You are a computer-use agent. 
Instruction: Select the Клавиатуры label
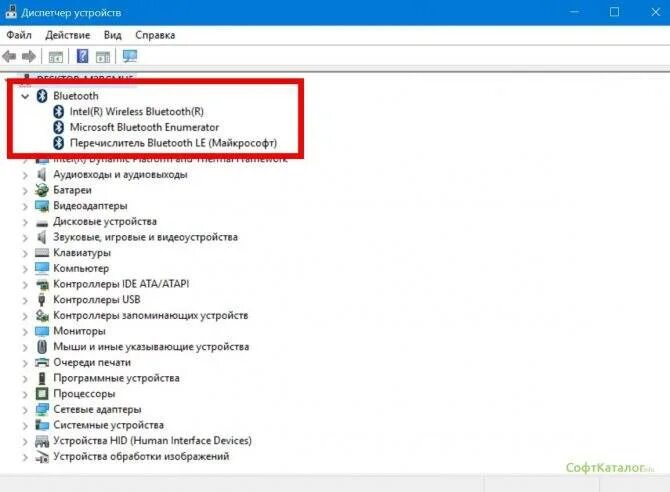[82, 253]
